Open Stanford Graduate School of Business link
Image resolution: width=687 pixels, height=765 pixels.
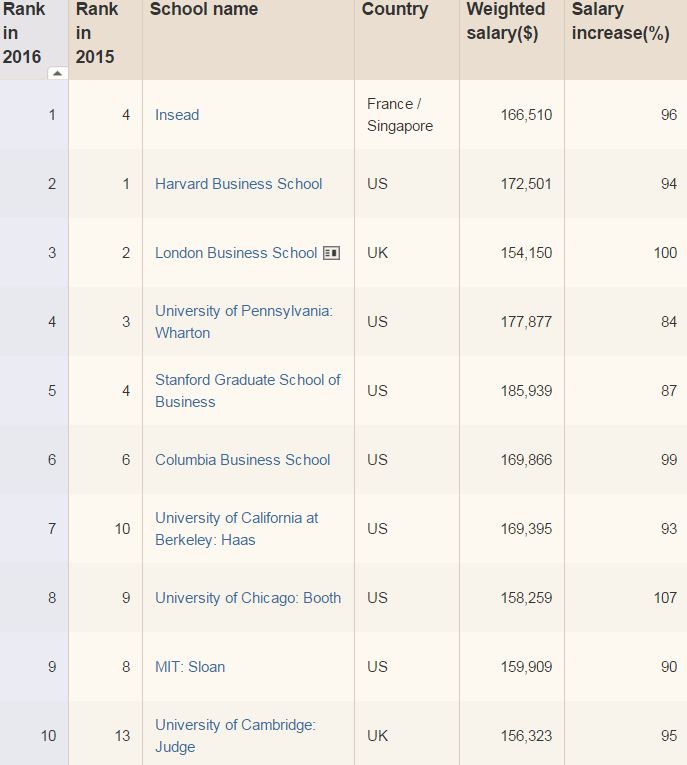tap(248, 391)
